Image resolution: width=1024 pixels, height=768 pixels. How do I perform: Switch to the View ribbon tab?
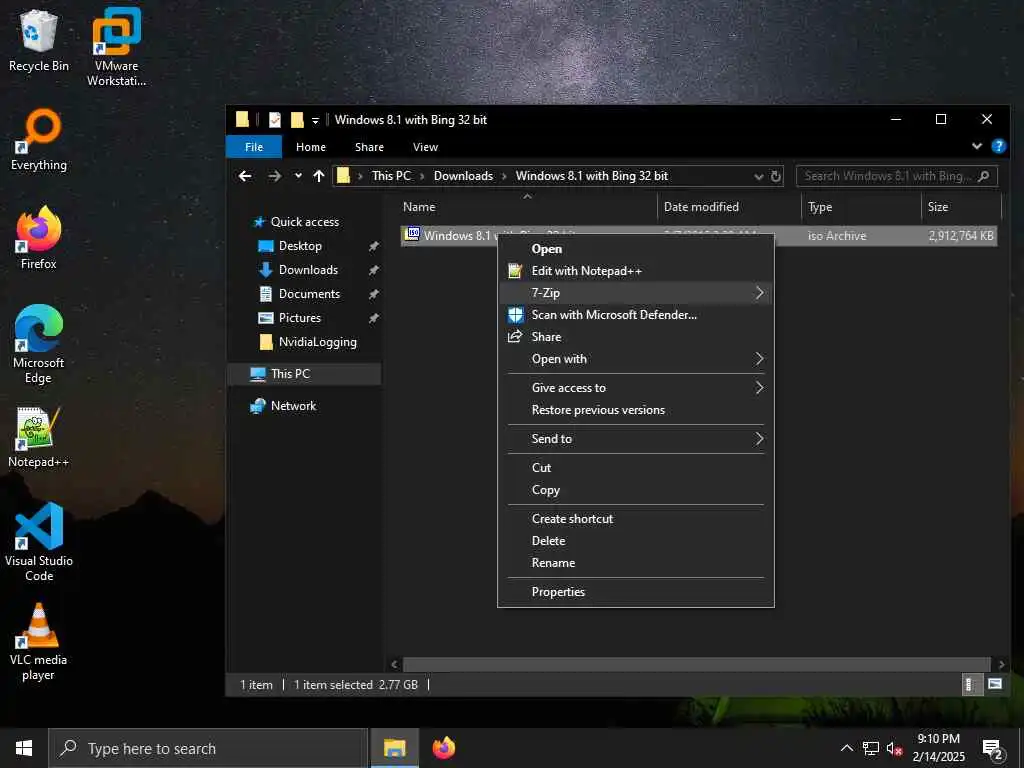click(425, 147)
